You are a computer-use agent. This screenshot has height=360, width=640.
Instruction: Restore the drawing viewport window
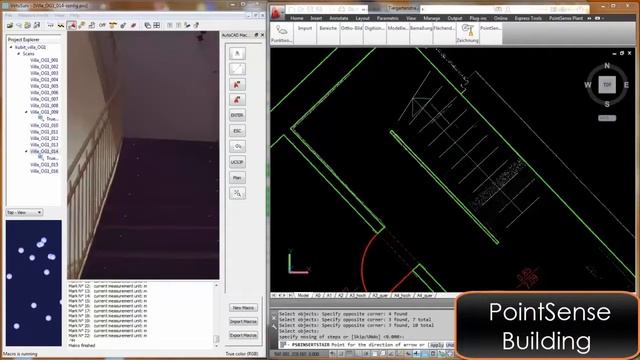(x=622, y=53)
